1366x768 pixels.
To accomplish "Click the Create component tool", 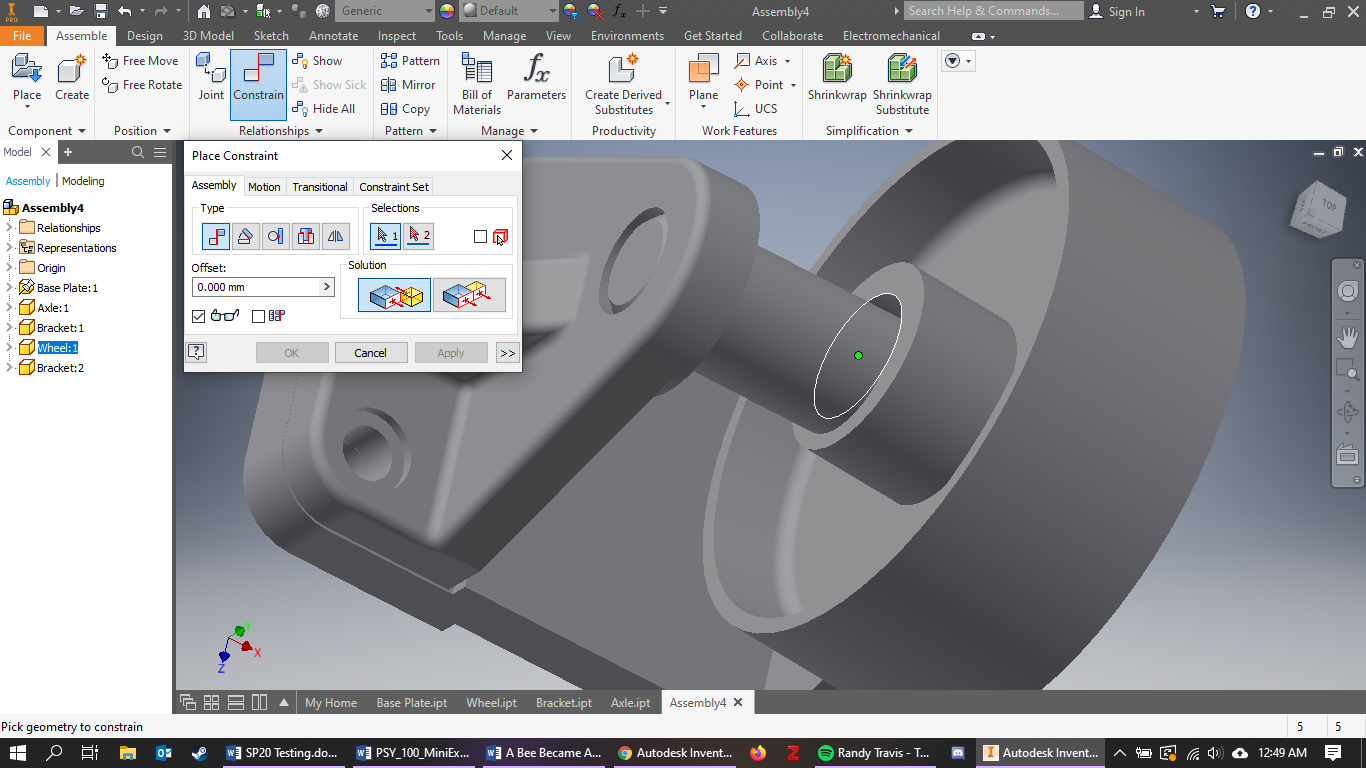I will click(x=72, y=77).
